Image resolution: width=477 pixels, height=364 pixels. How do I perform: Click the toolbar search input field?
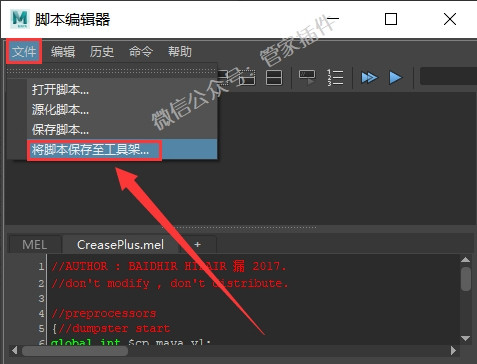[x=448, y=76]
